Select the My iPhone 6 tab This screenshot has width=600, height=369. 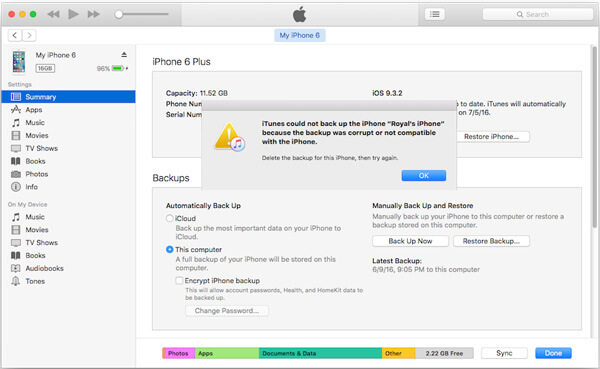click(x=300, y=35)
